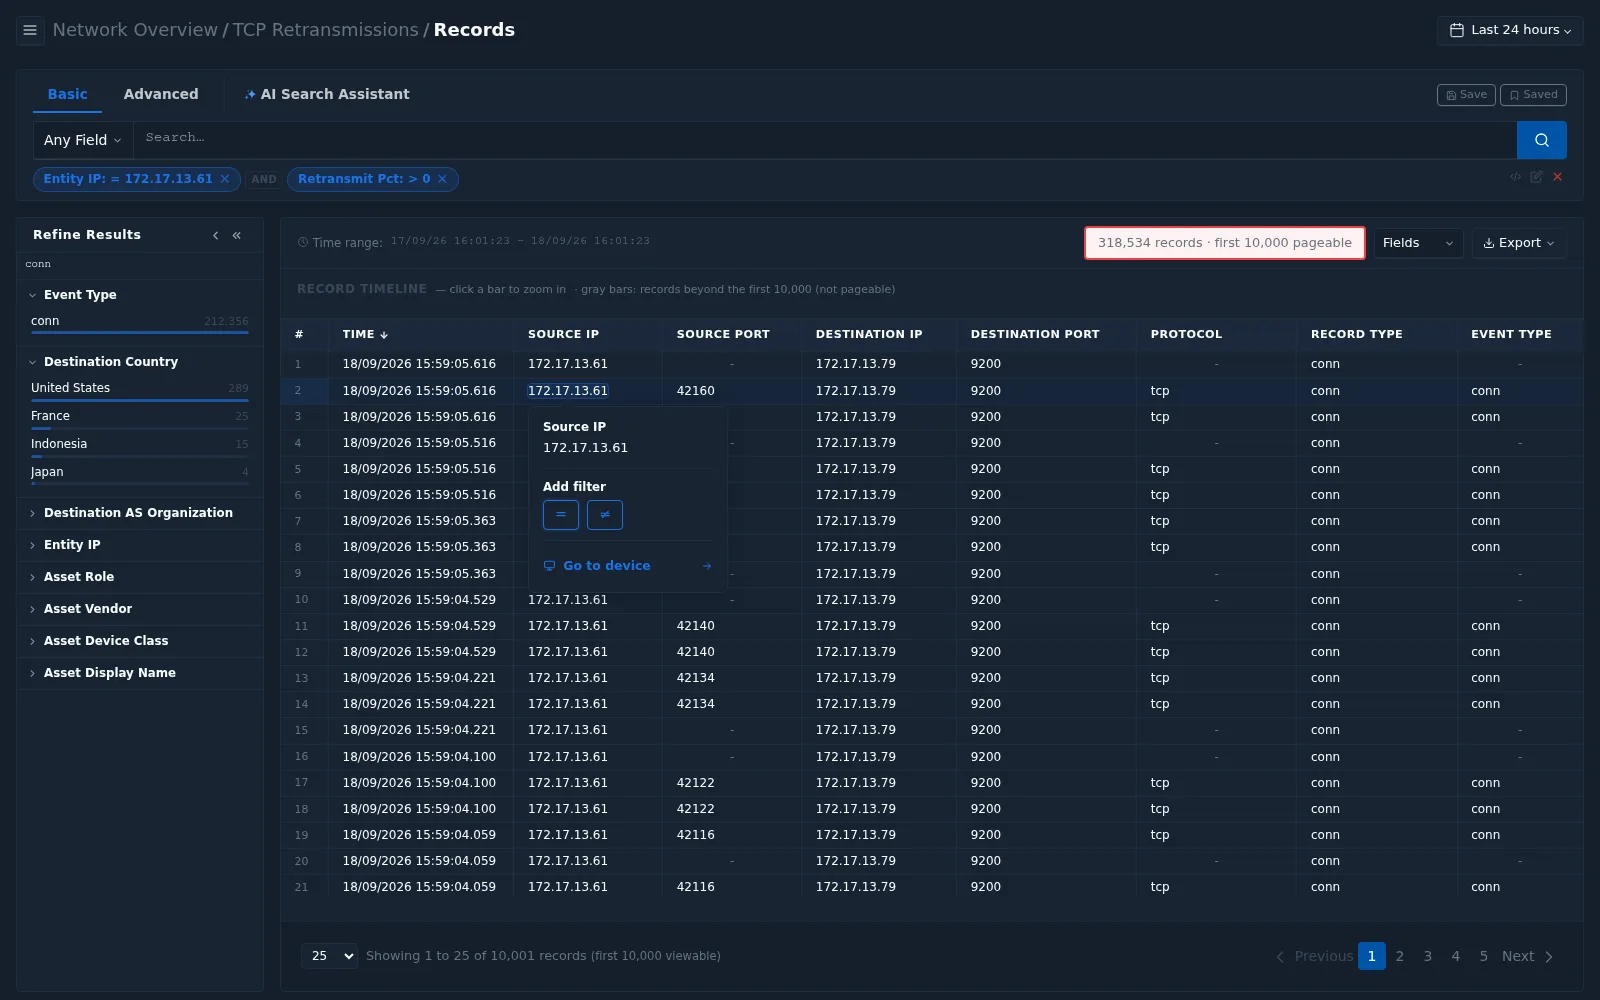The height and width of the screenshot is (1000, 1600).
Task: Open the hamburger navigation menu
Action: 30,30
